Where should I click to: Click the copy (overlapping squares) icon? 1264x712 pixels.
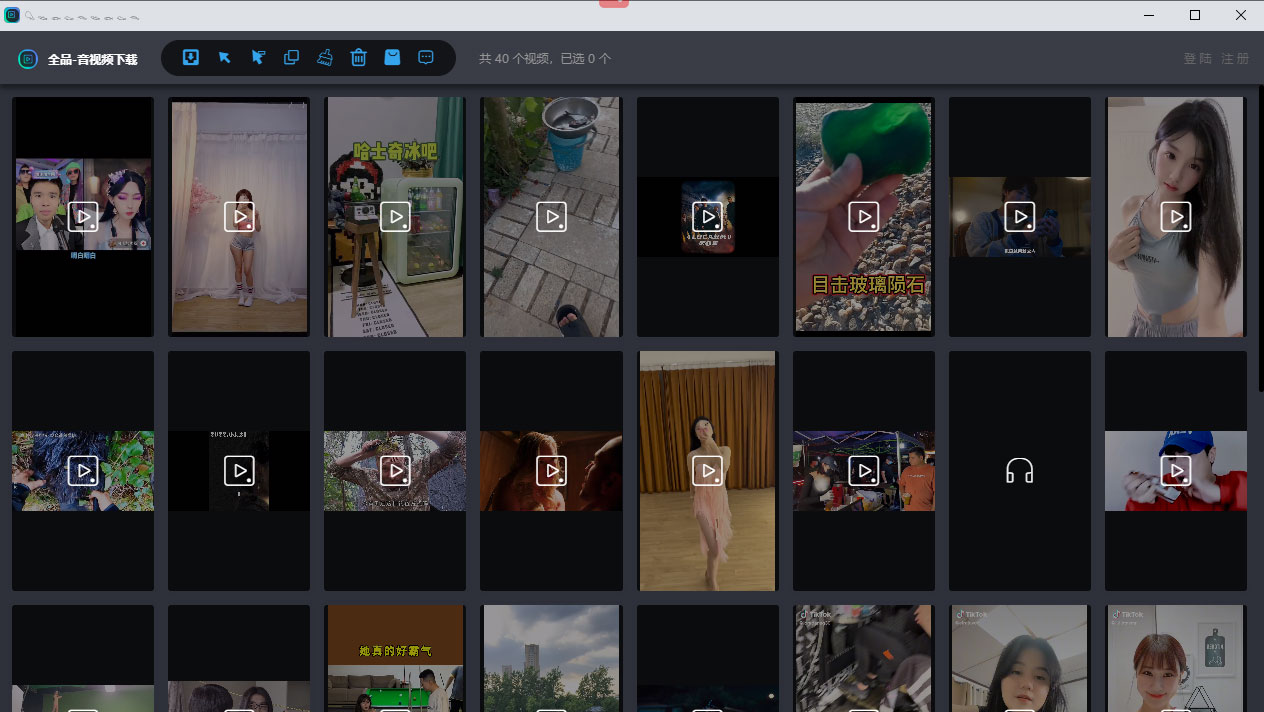click(x=292, y=58)
